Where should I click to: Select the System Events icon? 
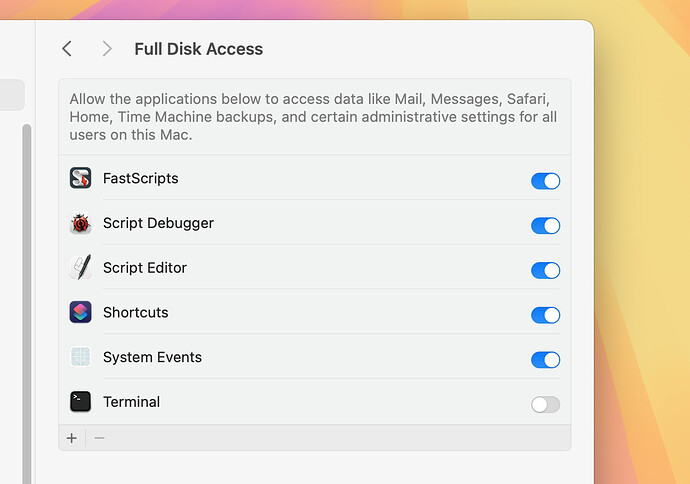pyautogui.click(x=81, y=357)
